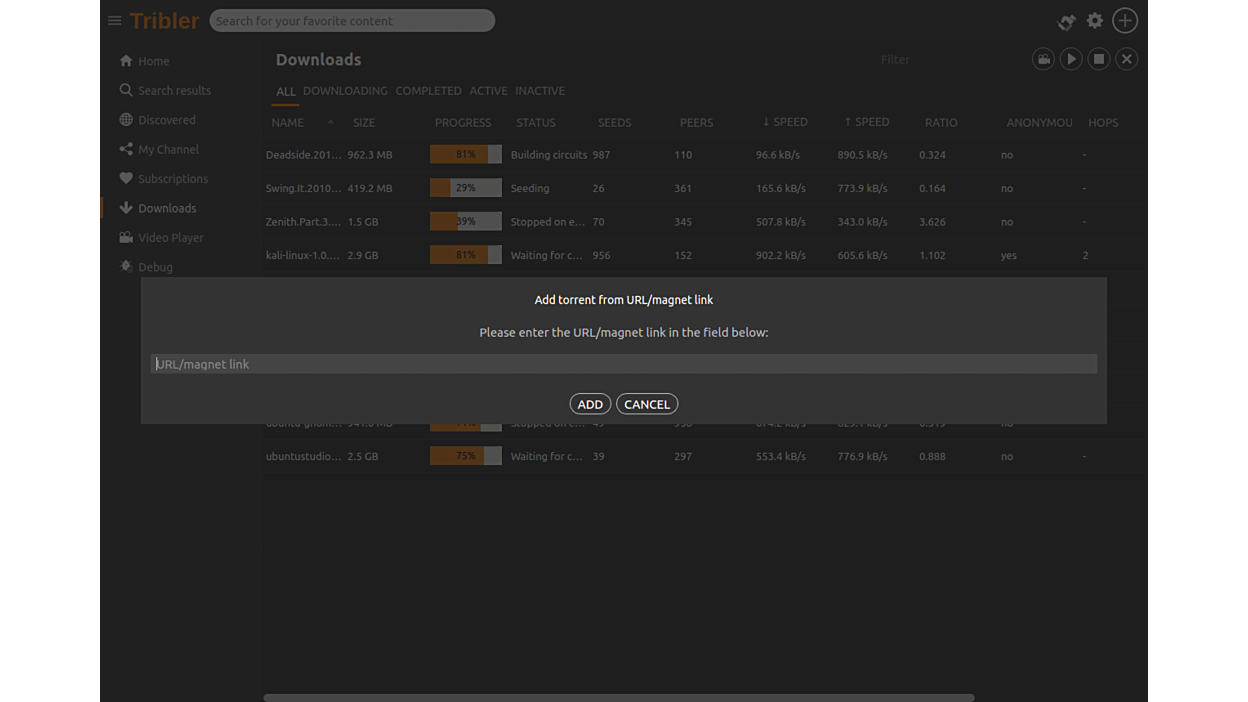Click the 75% progress bar for ubuntustudio
Viewport: 1248px width, 702px height.
pos(465,456)
